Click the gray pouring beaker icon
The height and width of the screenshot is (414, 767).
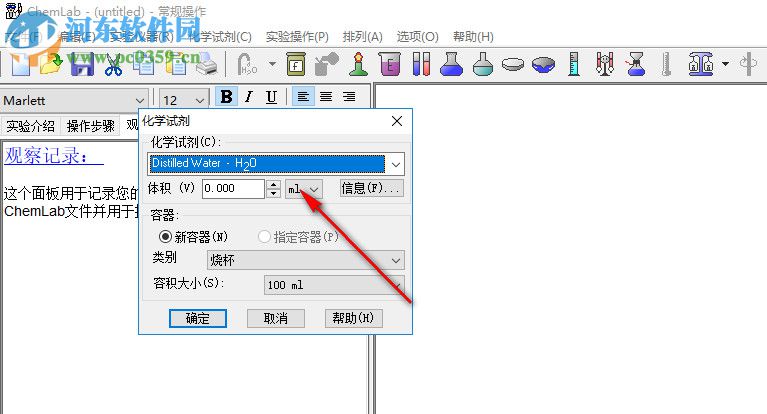(327, 64)
